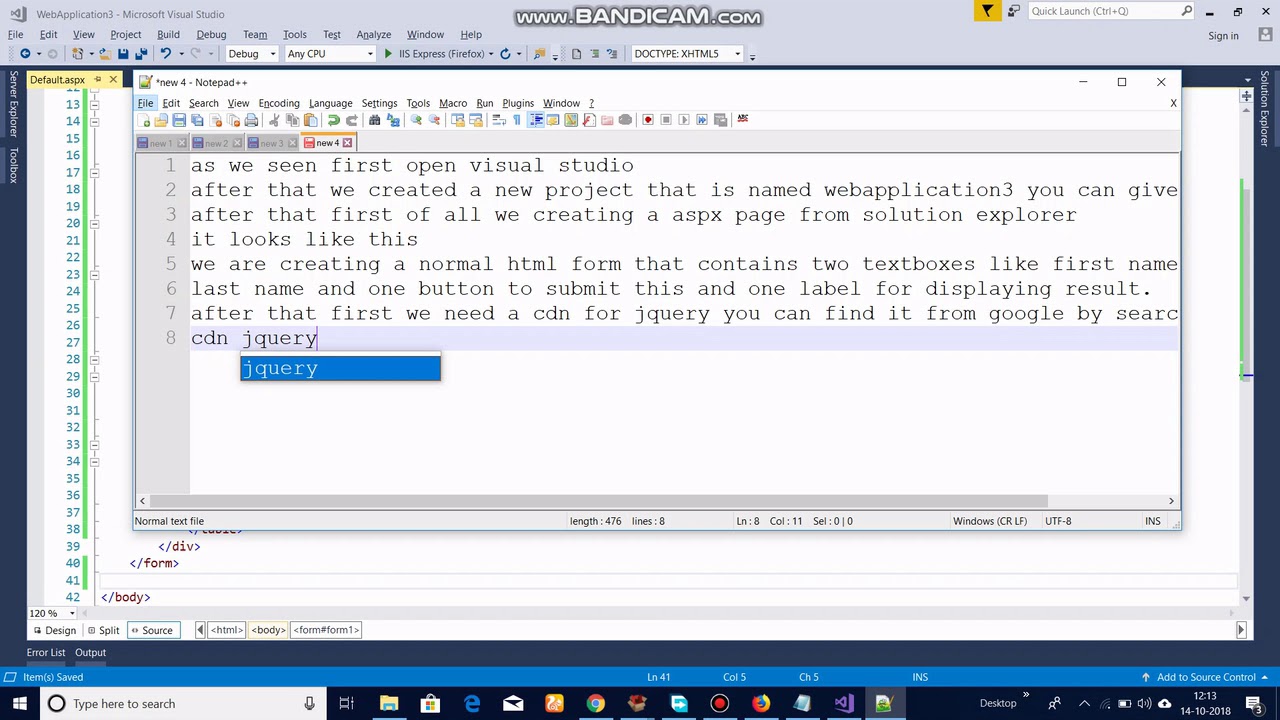Collapse the code region at line 34
The width and height of the screenshot is (1280, 720).
pyautogui.click(x=94, y=461)
